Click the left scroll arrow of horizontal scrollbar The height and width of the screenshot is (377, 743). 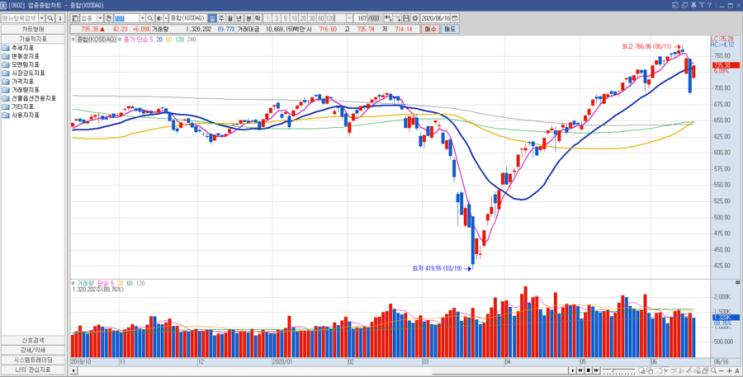pyautogui.click(x=73, y=370)
